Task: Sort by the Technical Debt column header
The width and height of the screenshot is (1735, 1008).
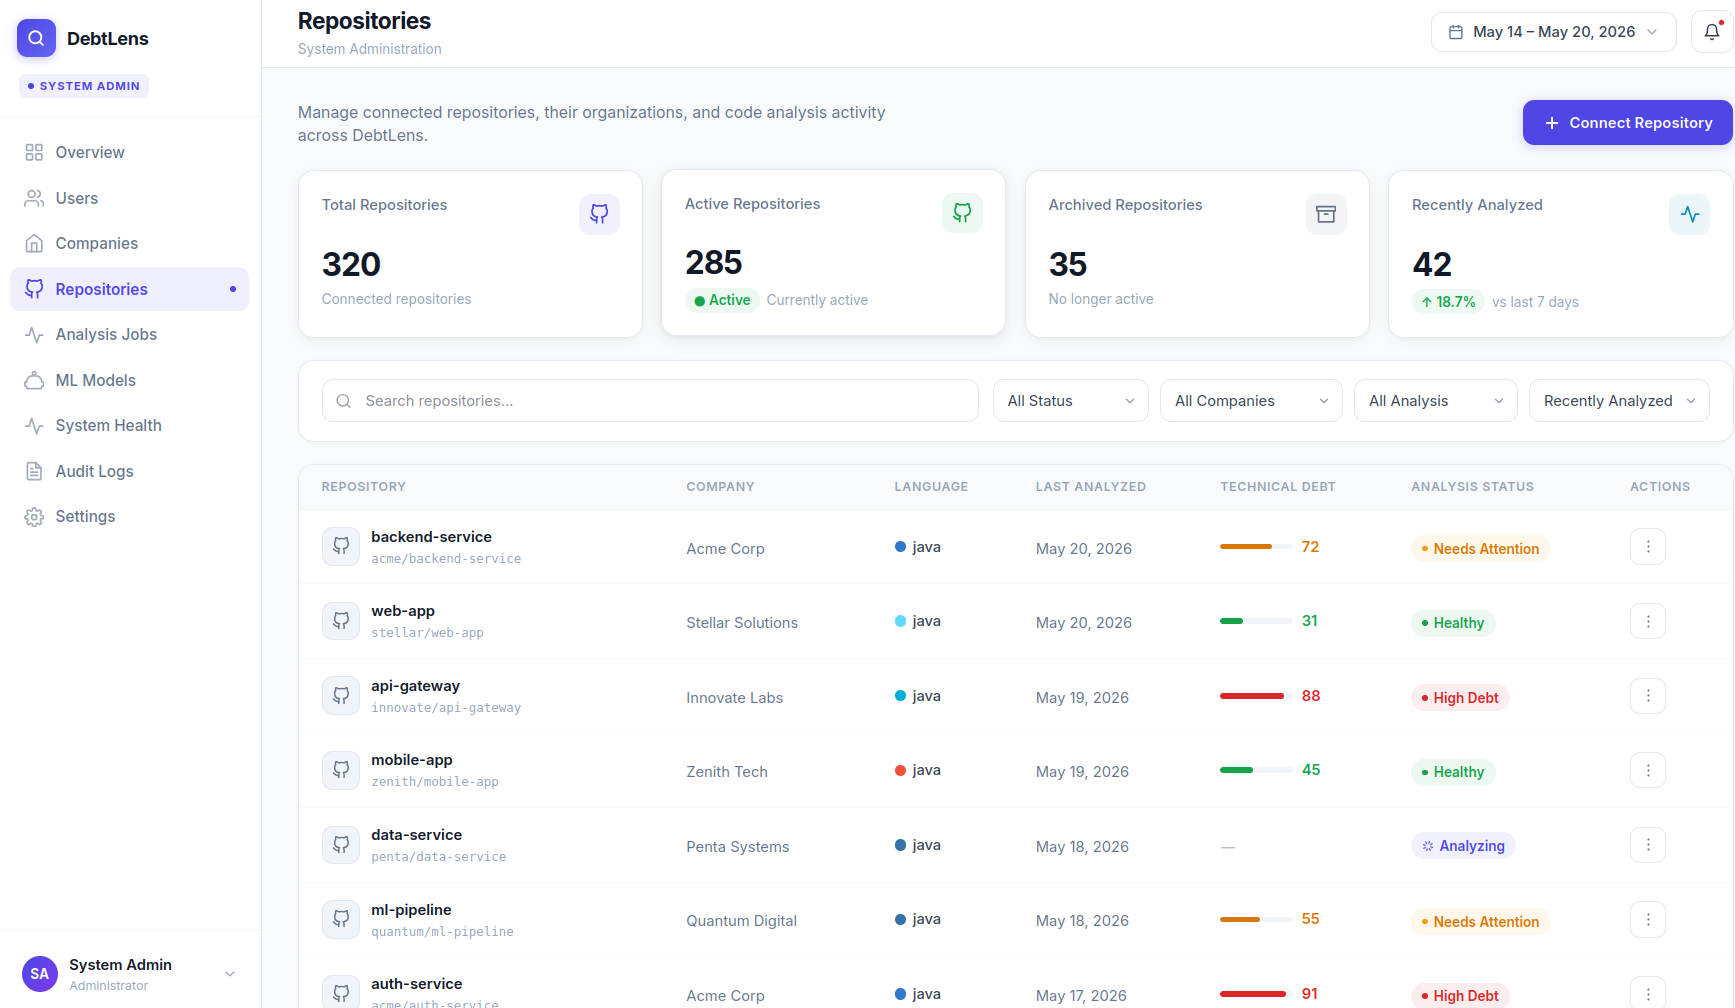Action: point(1278,487)
